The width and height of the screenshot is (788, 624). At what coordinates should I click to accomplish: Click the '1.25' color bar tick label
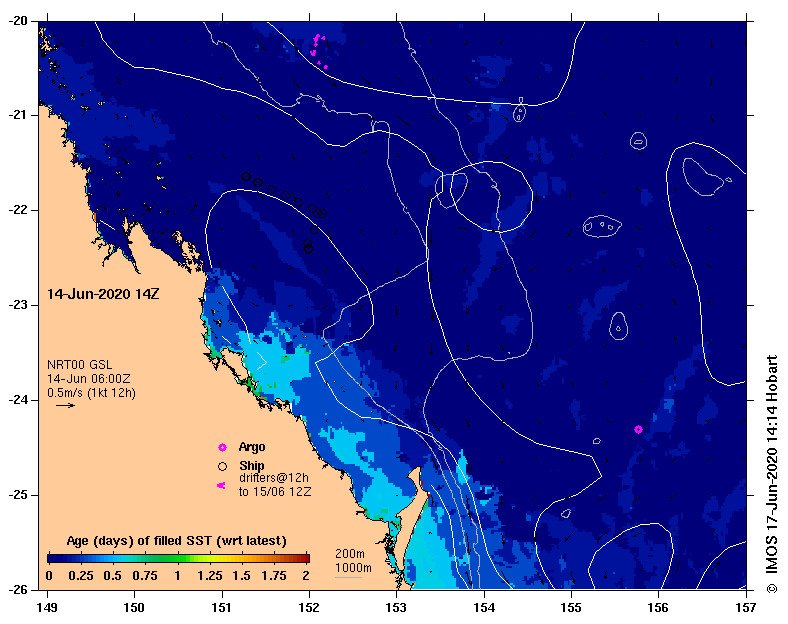(x=210, y=576)
